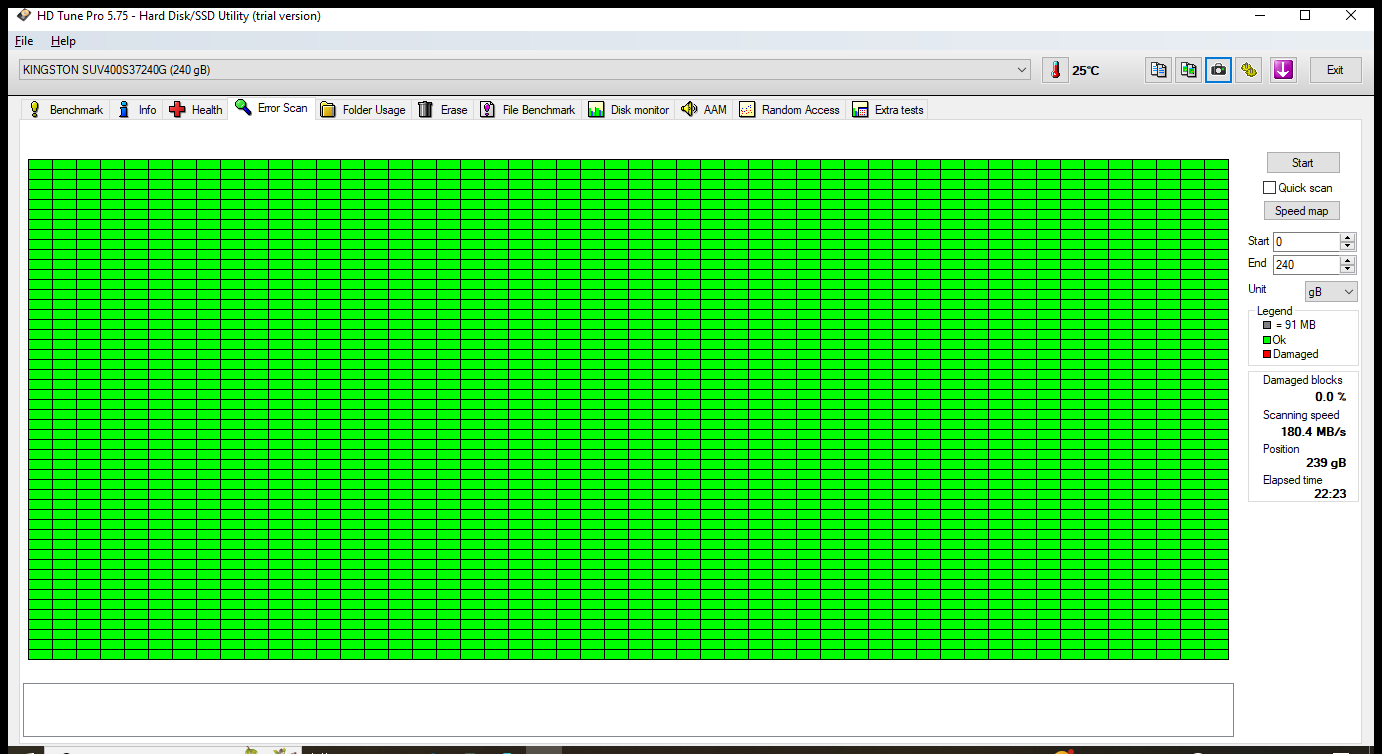Click the thermometer temperature icon
Screen dimensions: 1382x754
tap(1055, 70)
